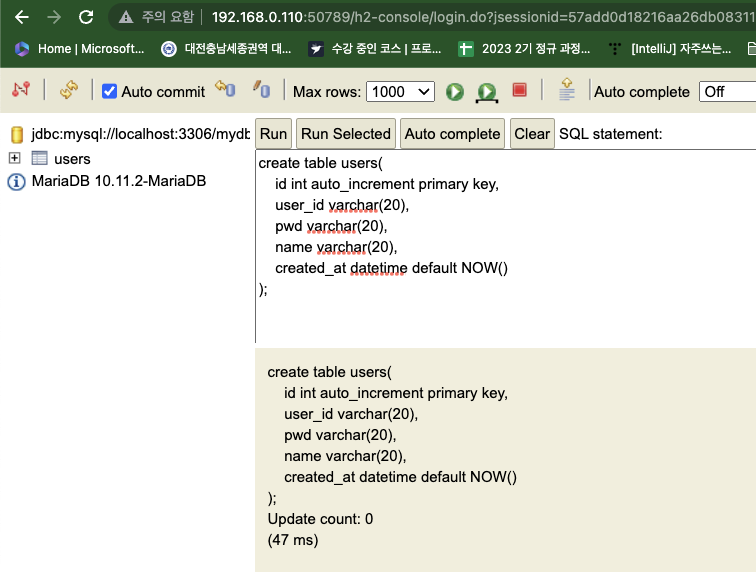Click the green Run toolbar icon
This screenshot has width=756, height=572.
[x=455, y=92]
